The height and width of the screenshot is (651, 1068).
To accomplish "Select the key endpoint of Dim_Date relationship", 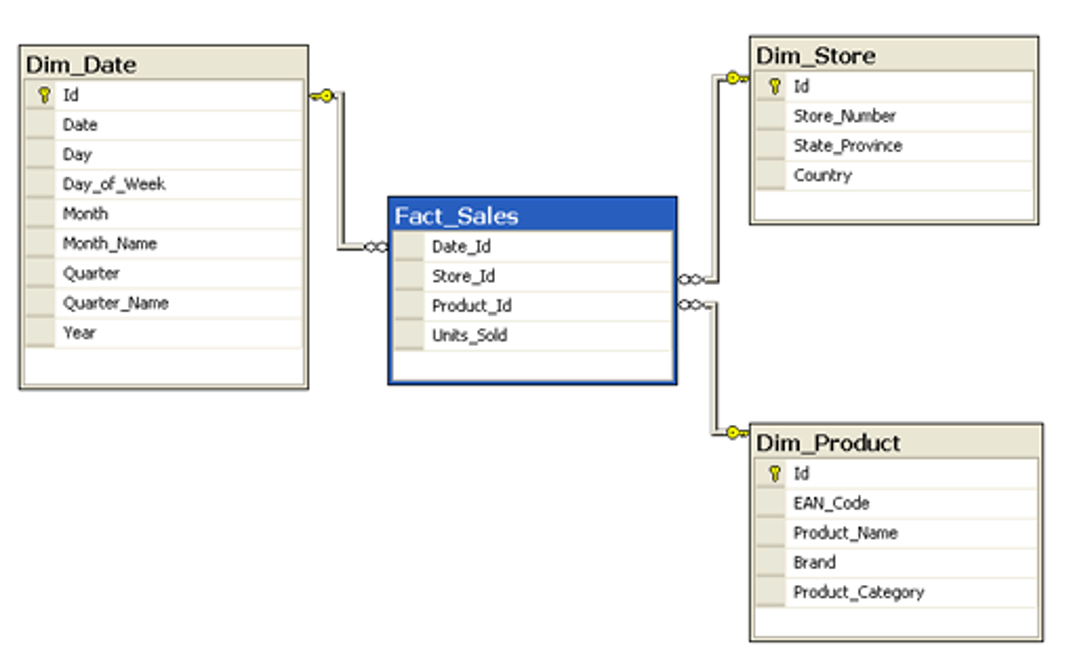I will coord(323,96).
